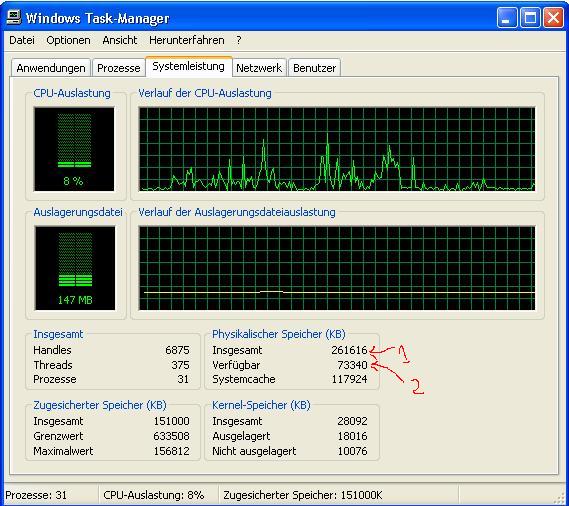
Task: Minimize the Task-Manager window
Action: coord(507,17)
